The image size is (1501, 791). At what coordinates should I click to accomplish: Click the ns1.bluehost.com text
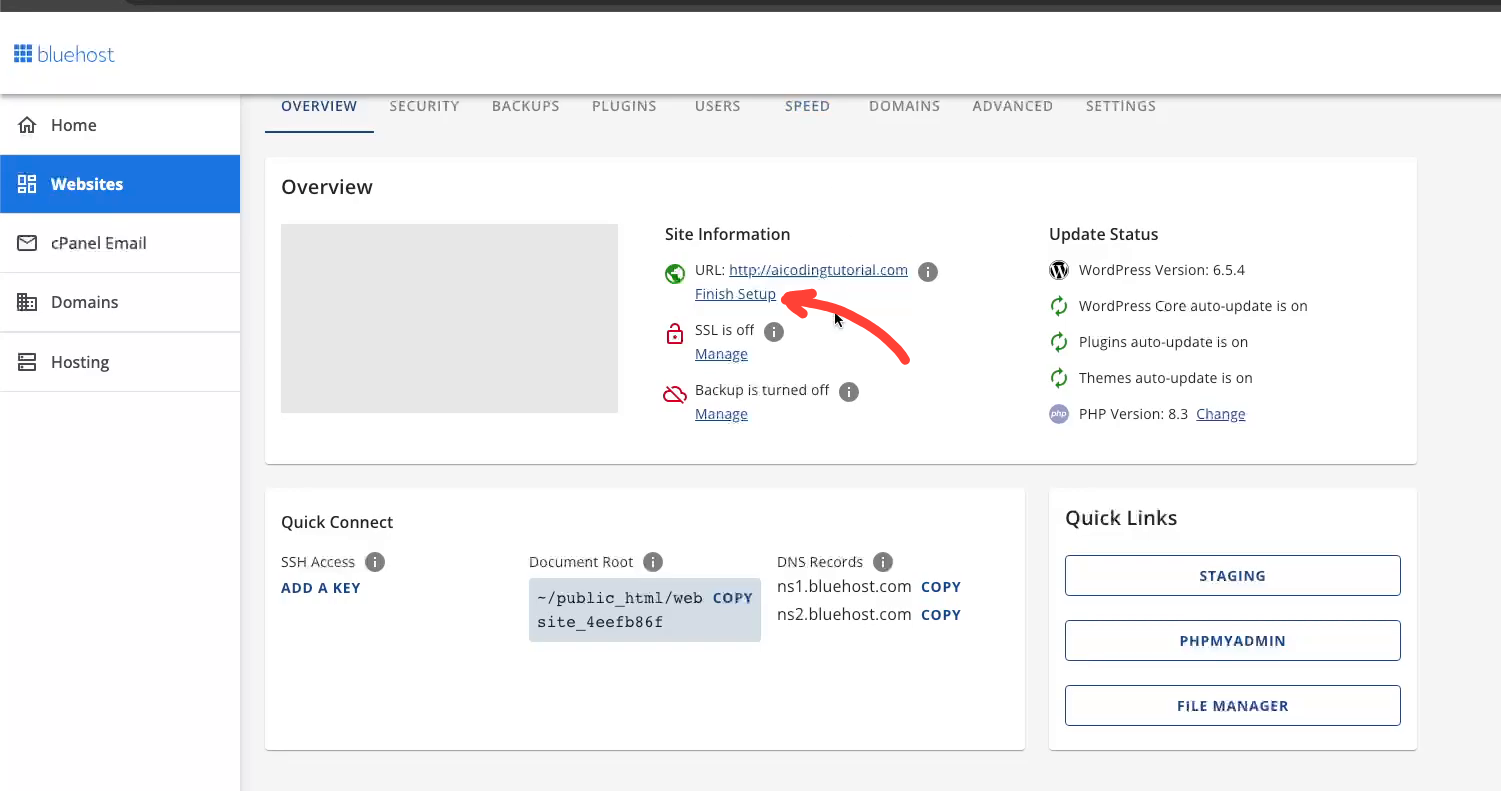(844, 586)
